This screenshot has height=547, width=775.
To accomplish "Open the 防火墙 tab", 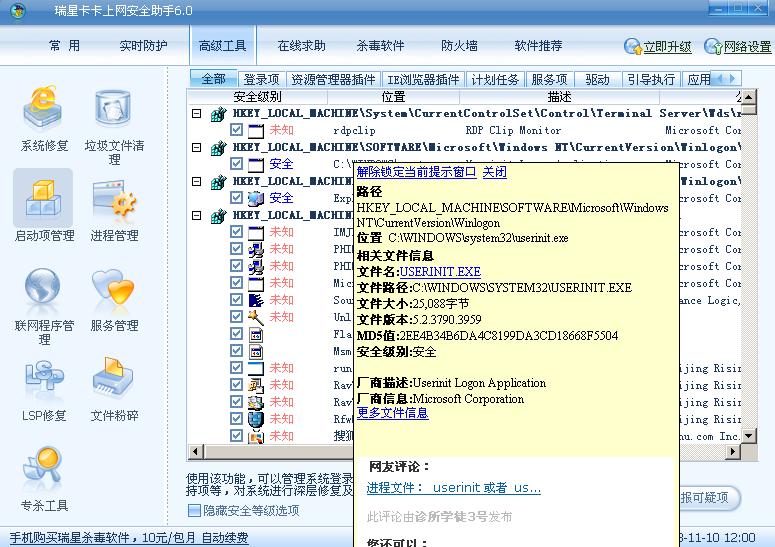I will pos(459,46).
